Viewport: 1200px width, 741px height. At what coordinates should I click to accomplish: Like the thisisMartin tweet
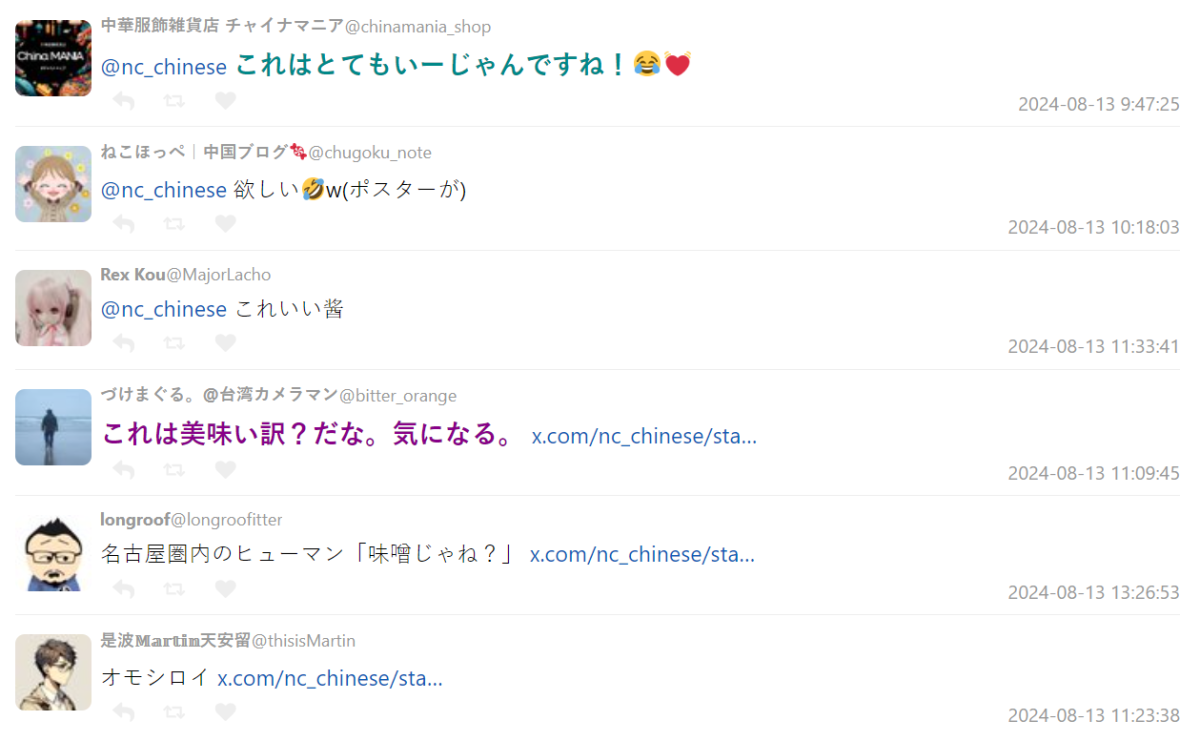[x=226, y=712]
